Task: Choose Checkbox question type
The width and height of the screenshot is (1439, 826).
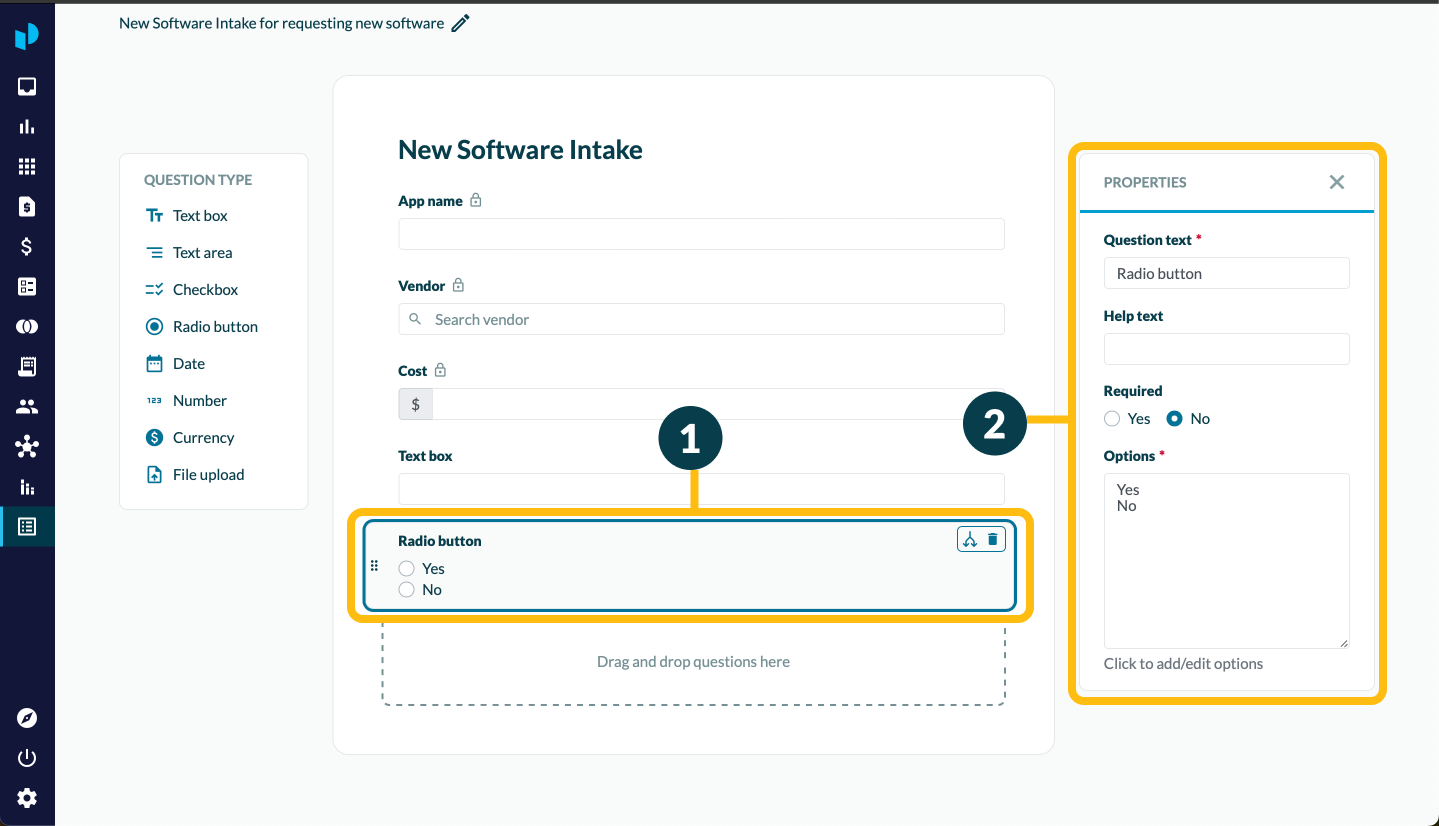Action: pos(205,290)
